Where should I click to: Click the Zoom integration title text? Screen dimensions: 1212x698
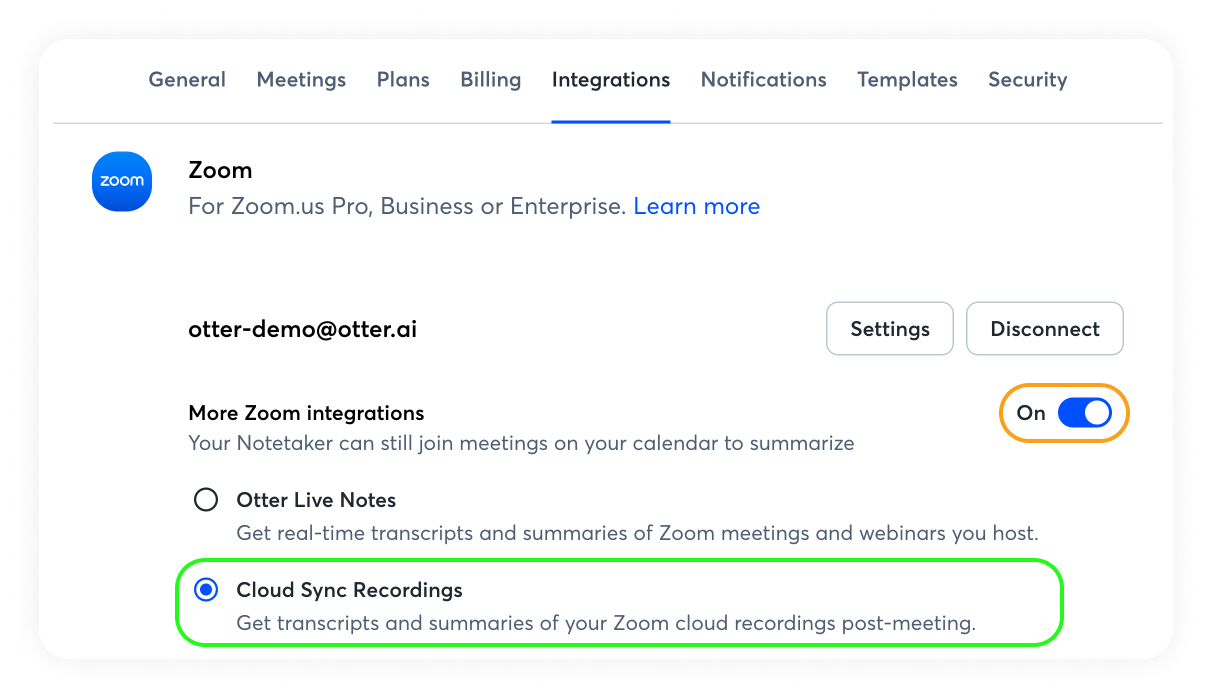[x=220, y=171]
